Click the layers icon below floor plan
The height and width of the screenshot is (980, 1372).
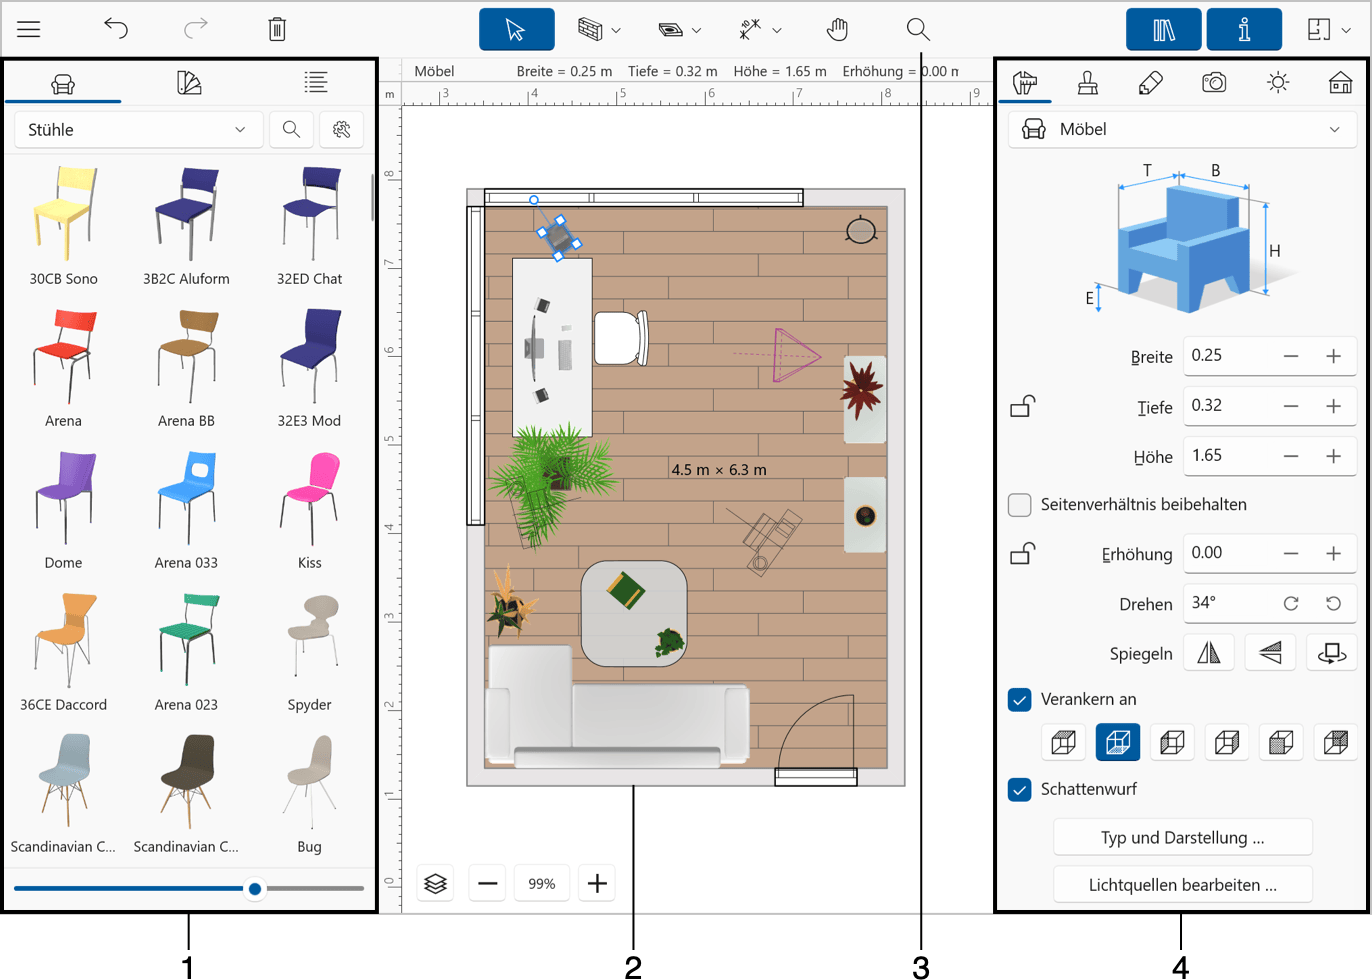point(435,883)
